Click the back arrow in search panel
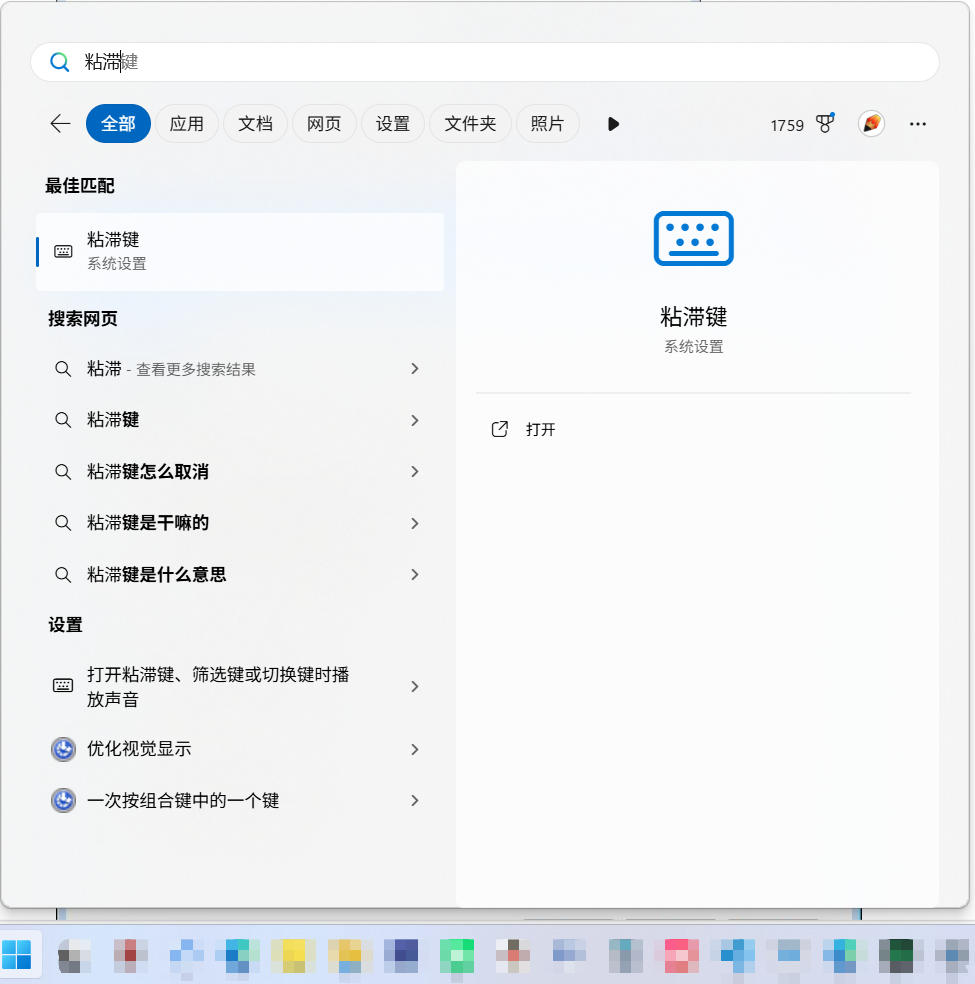This screenshot has width=975, height=984. (x=60, y=124)
